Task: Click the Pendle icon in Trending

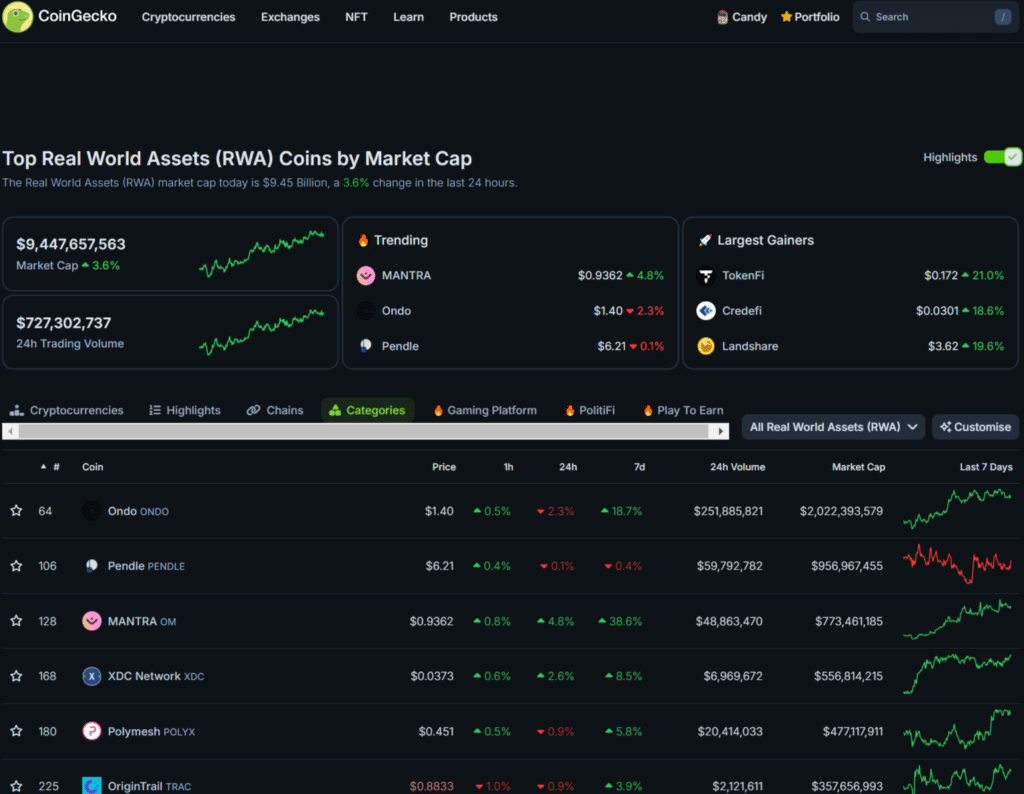Action: click(366, 346)
